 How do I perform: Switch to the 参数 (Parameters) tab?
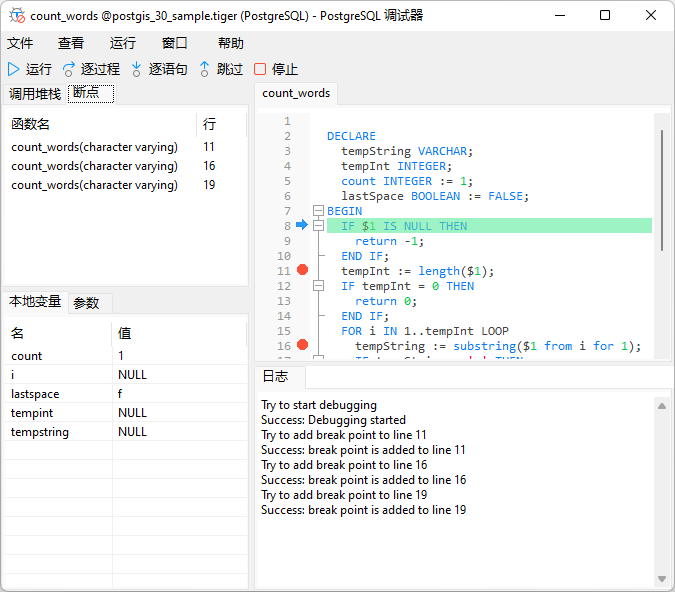pos(87,303)
